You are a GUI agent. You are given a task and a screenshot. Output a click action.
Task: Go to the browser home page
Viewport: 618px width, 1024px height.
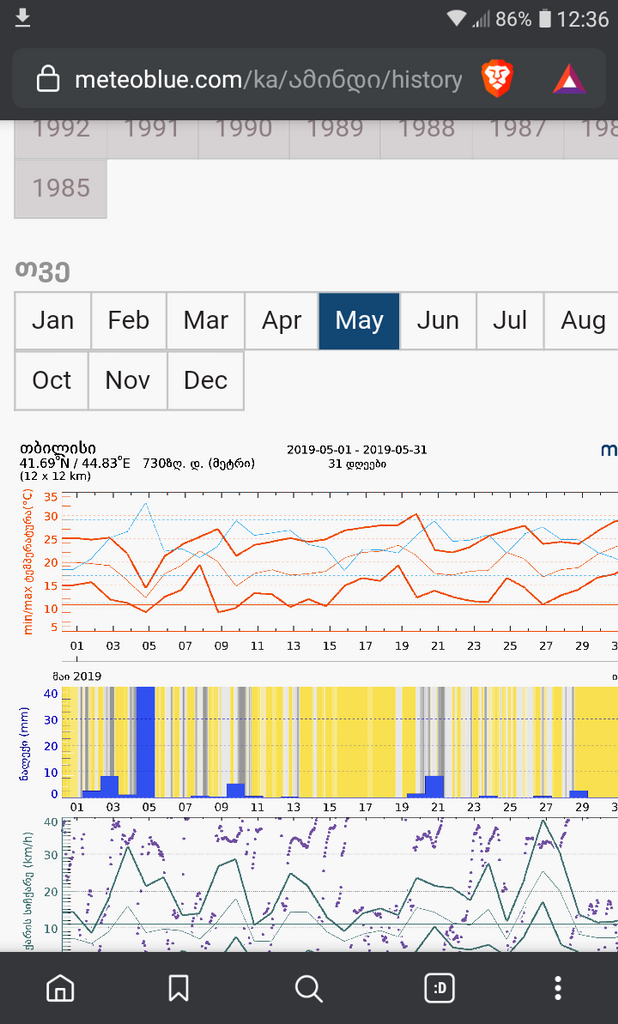(x=60, y=988)
